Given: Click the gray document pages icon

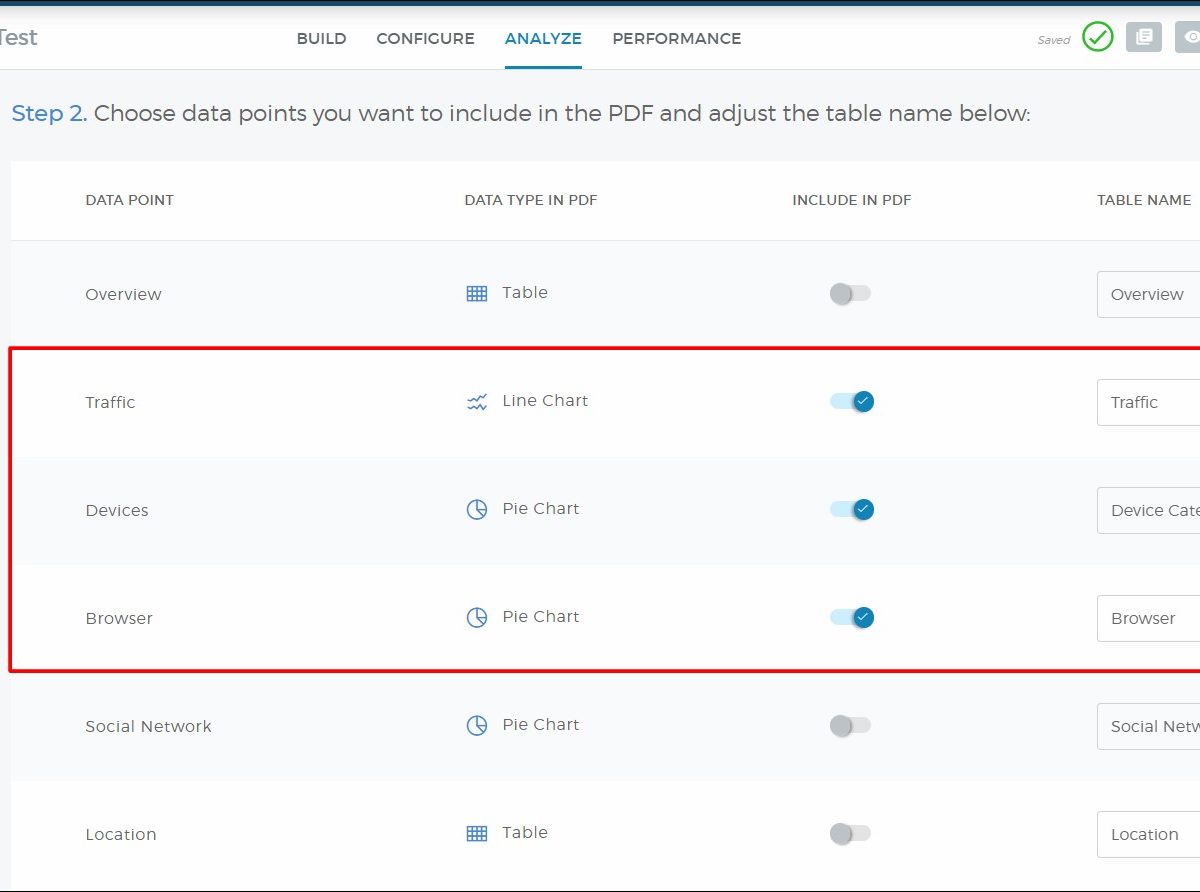Looking at the screenshot, I should pos(1143,38).
